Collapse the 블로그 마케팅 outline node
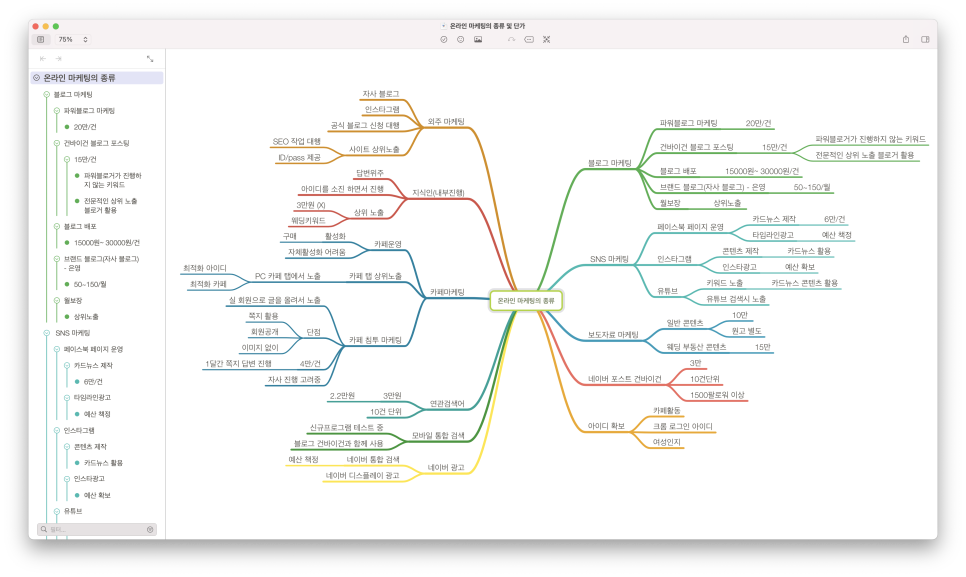Screen dimensions: 966x577 tap(46, 95)
